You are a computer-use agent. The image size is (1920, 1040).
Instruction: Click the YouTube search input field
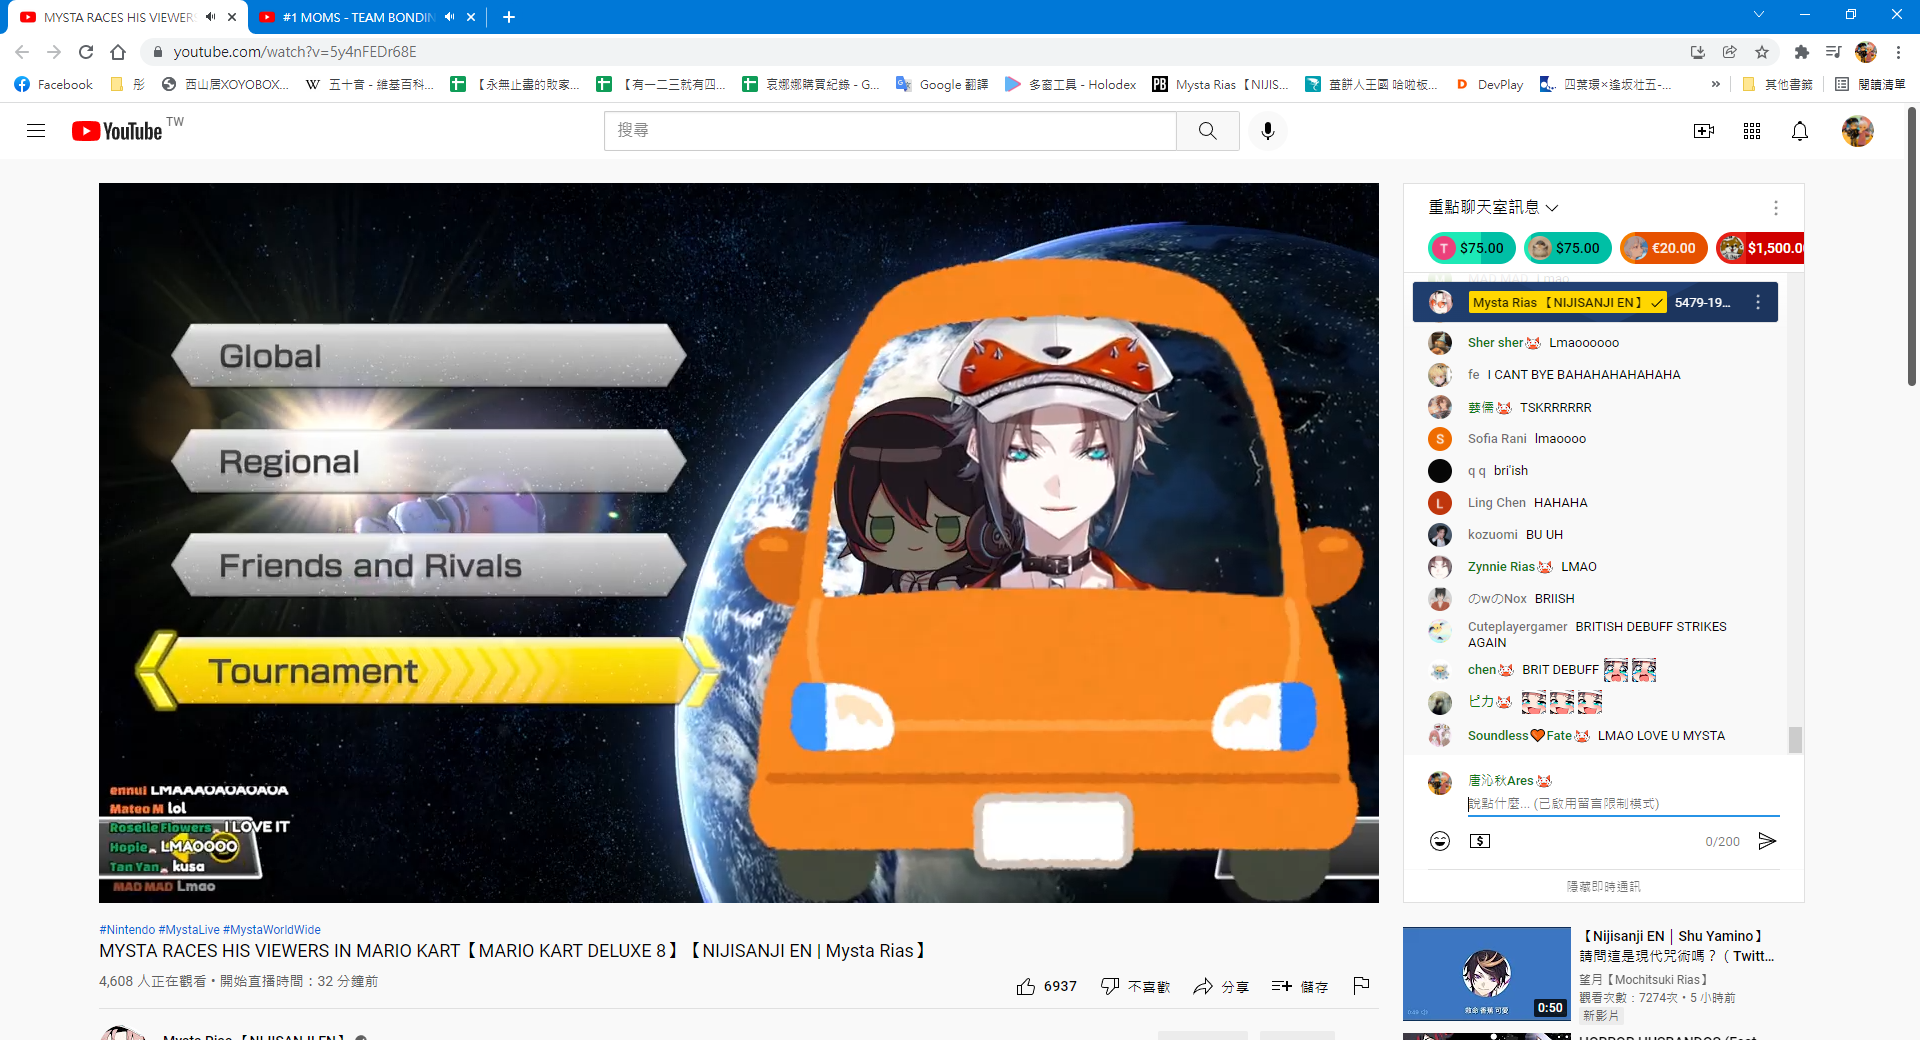click(x=890, y=131)
